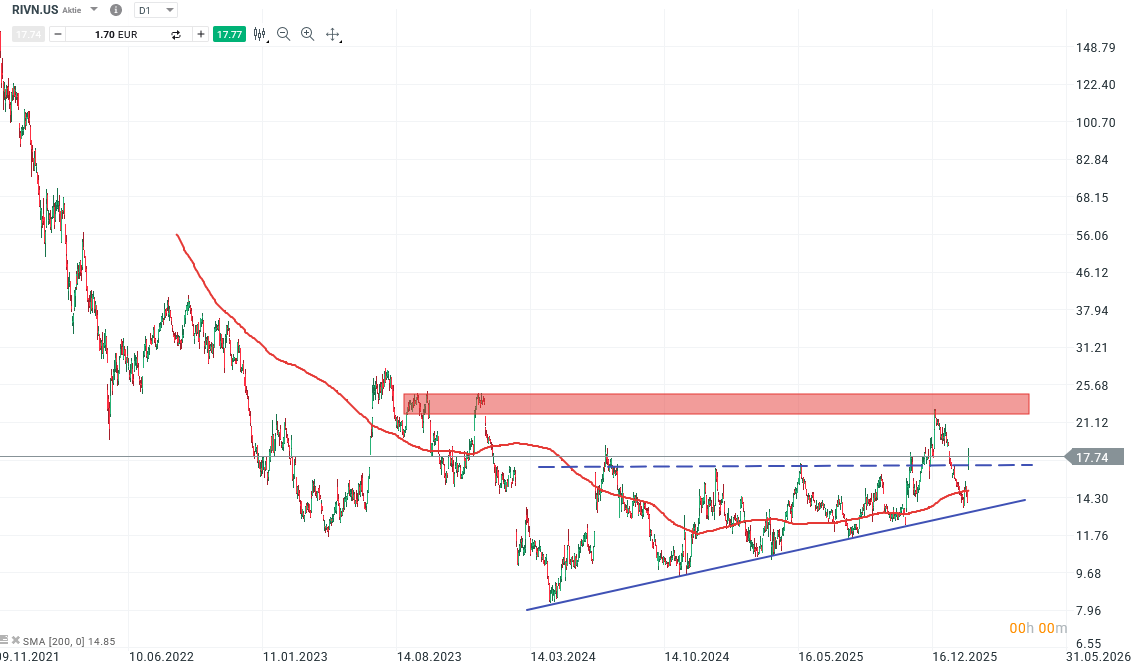
Task: Open the instrument info icon beside RIVN.US
Action: pos(115,10)
